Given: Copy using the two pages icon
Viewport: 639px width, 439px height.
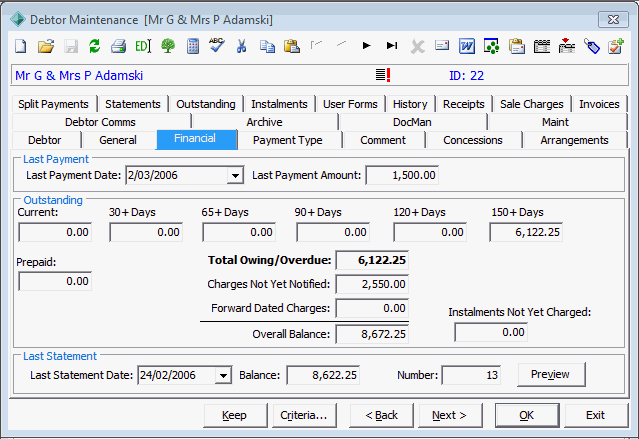Looking at the screenshot, I should 267,46.
